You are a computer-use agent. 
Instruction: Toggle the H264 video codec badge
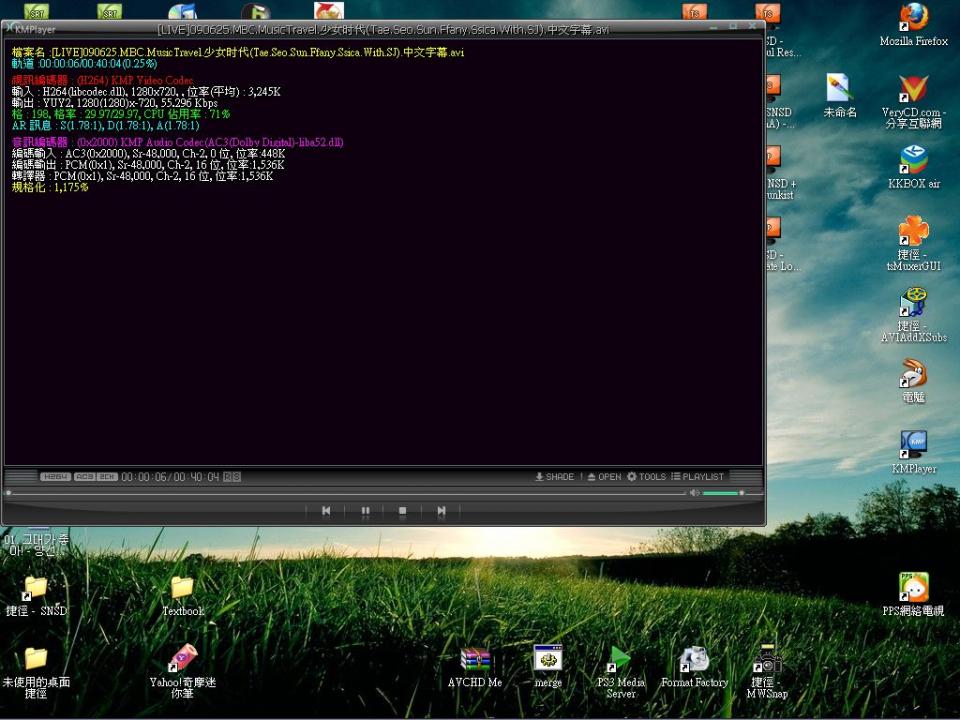[x=55, y=477]
